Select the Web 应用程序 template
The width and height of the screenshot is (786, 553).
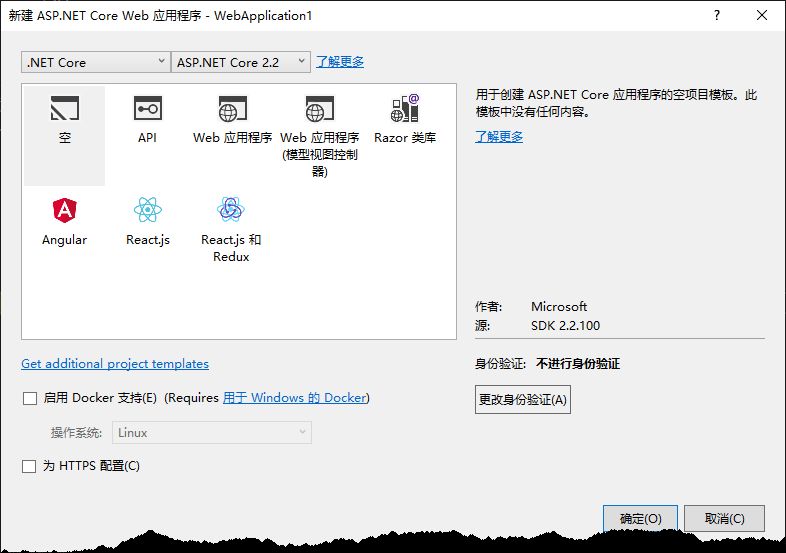pos(232,120)
